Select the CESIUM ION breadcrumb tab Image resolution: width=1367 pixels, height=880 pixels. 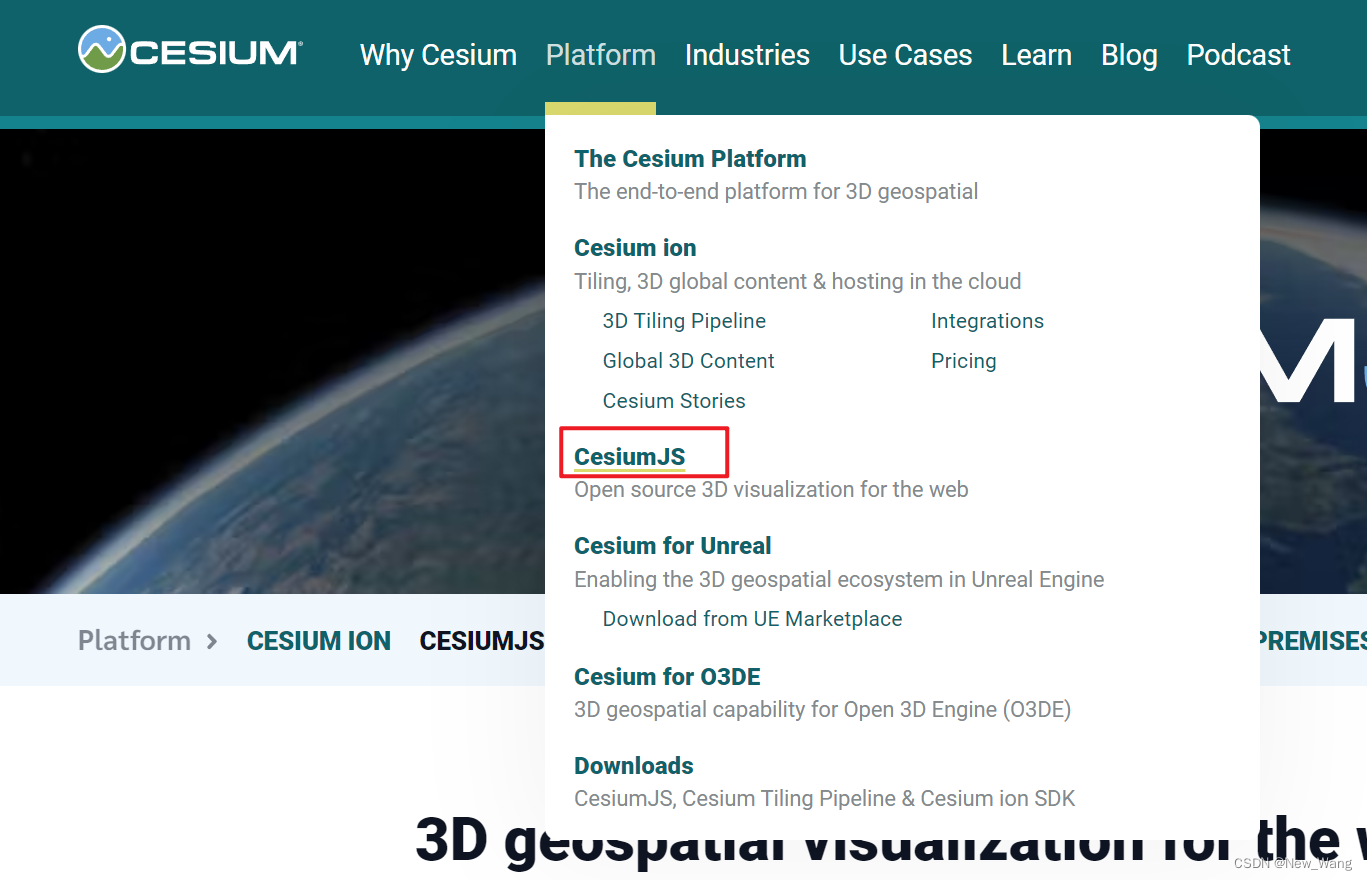(318, 640)
